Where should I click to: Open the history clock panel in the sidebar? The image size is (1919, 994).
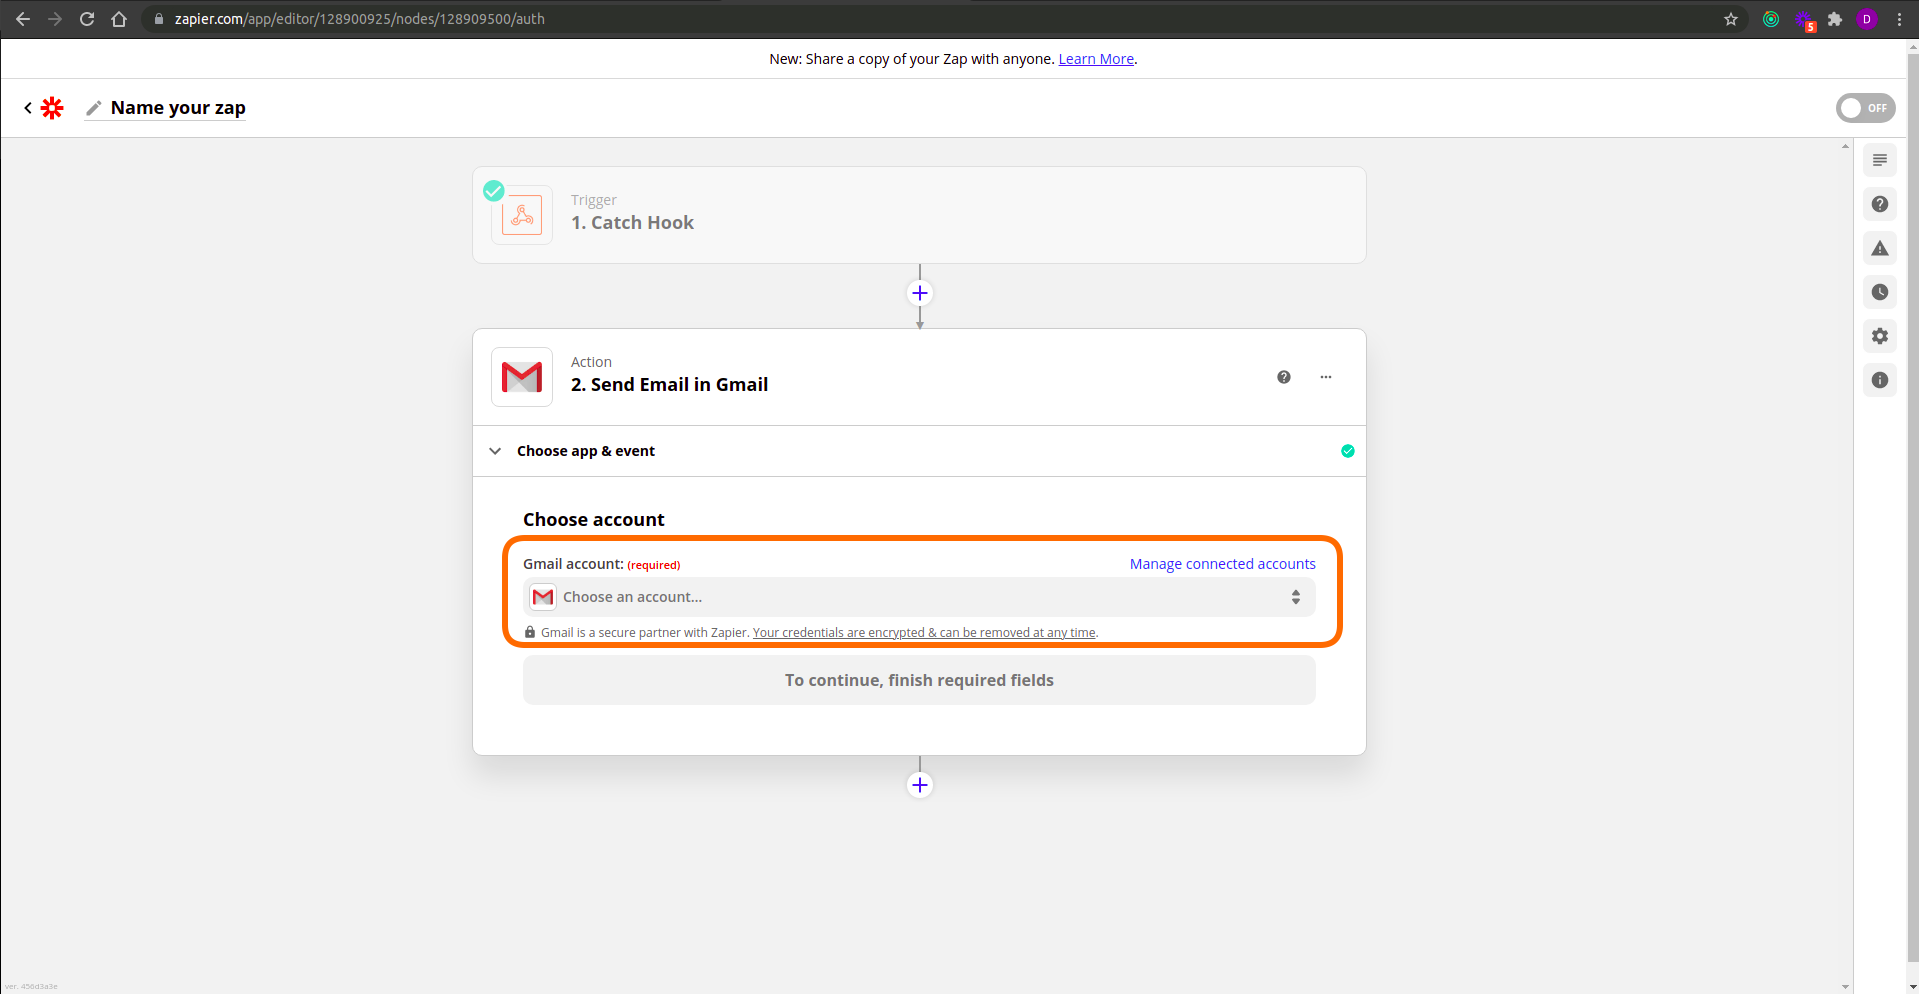tap(1880, 292)
